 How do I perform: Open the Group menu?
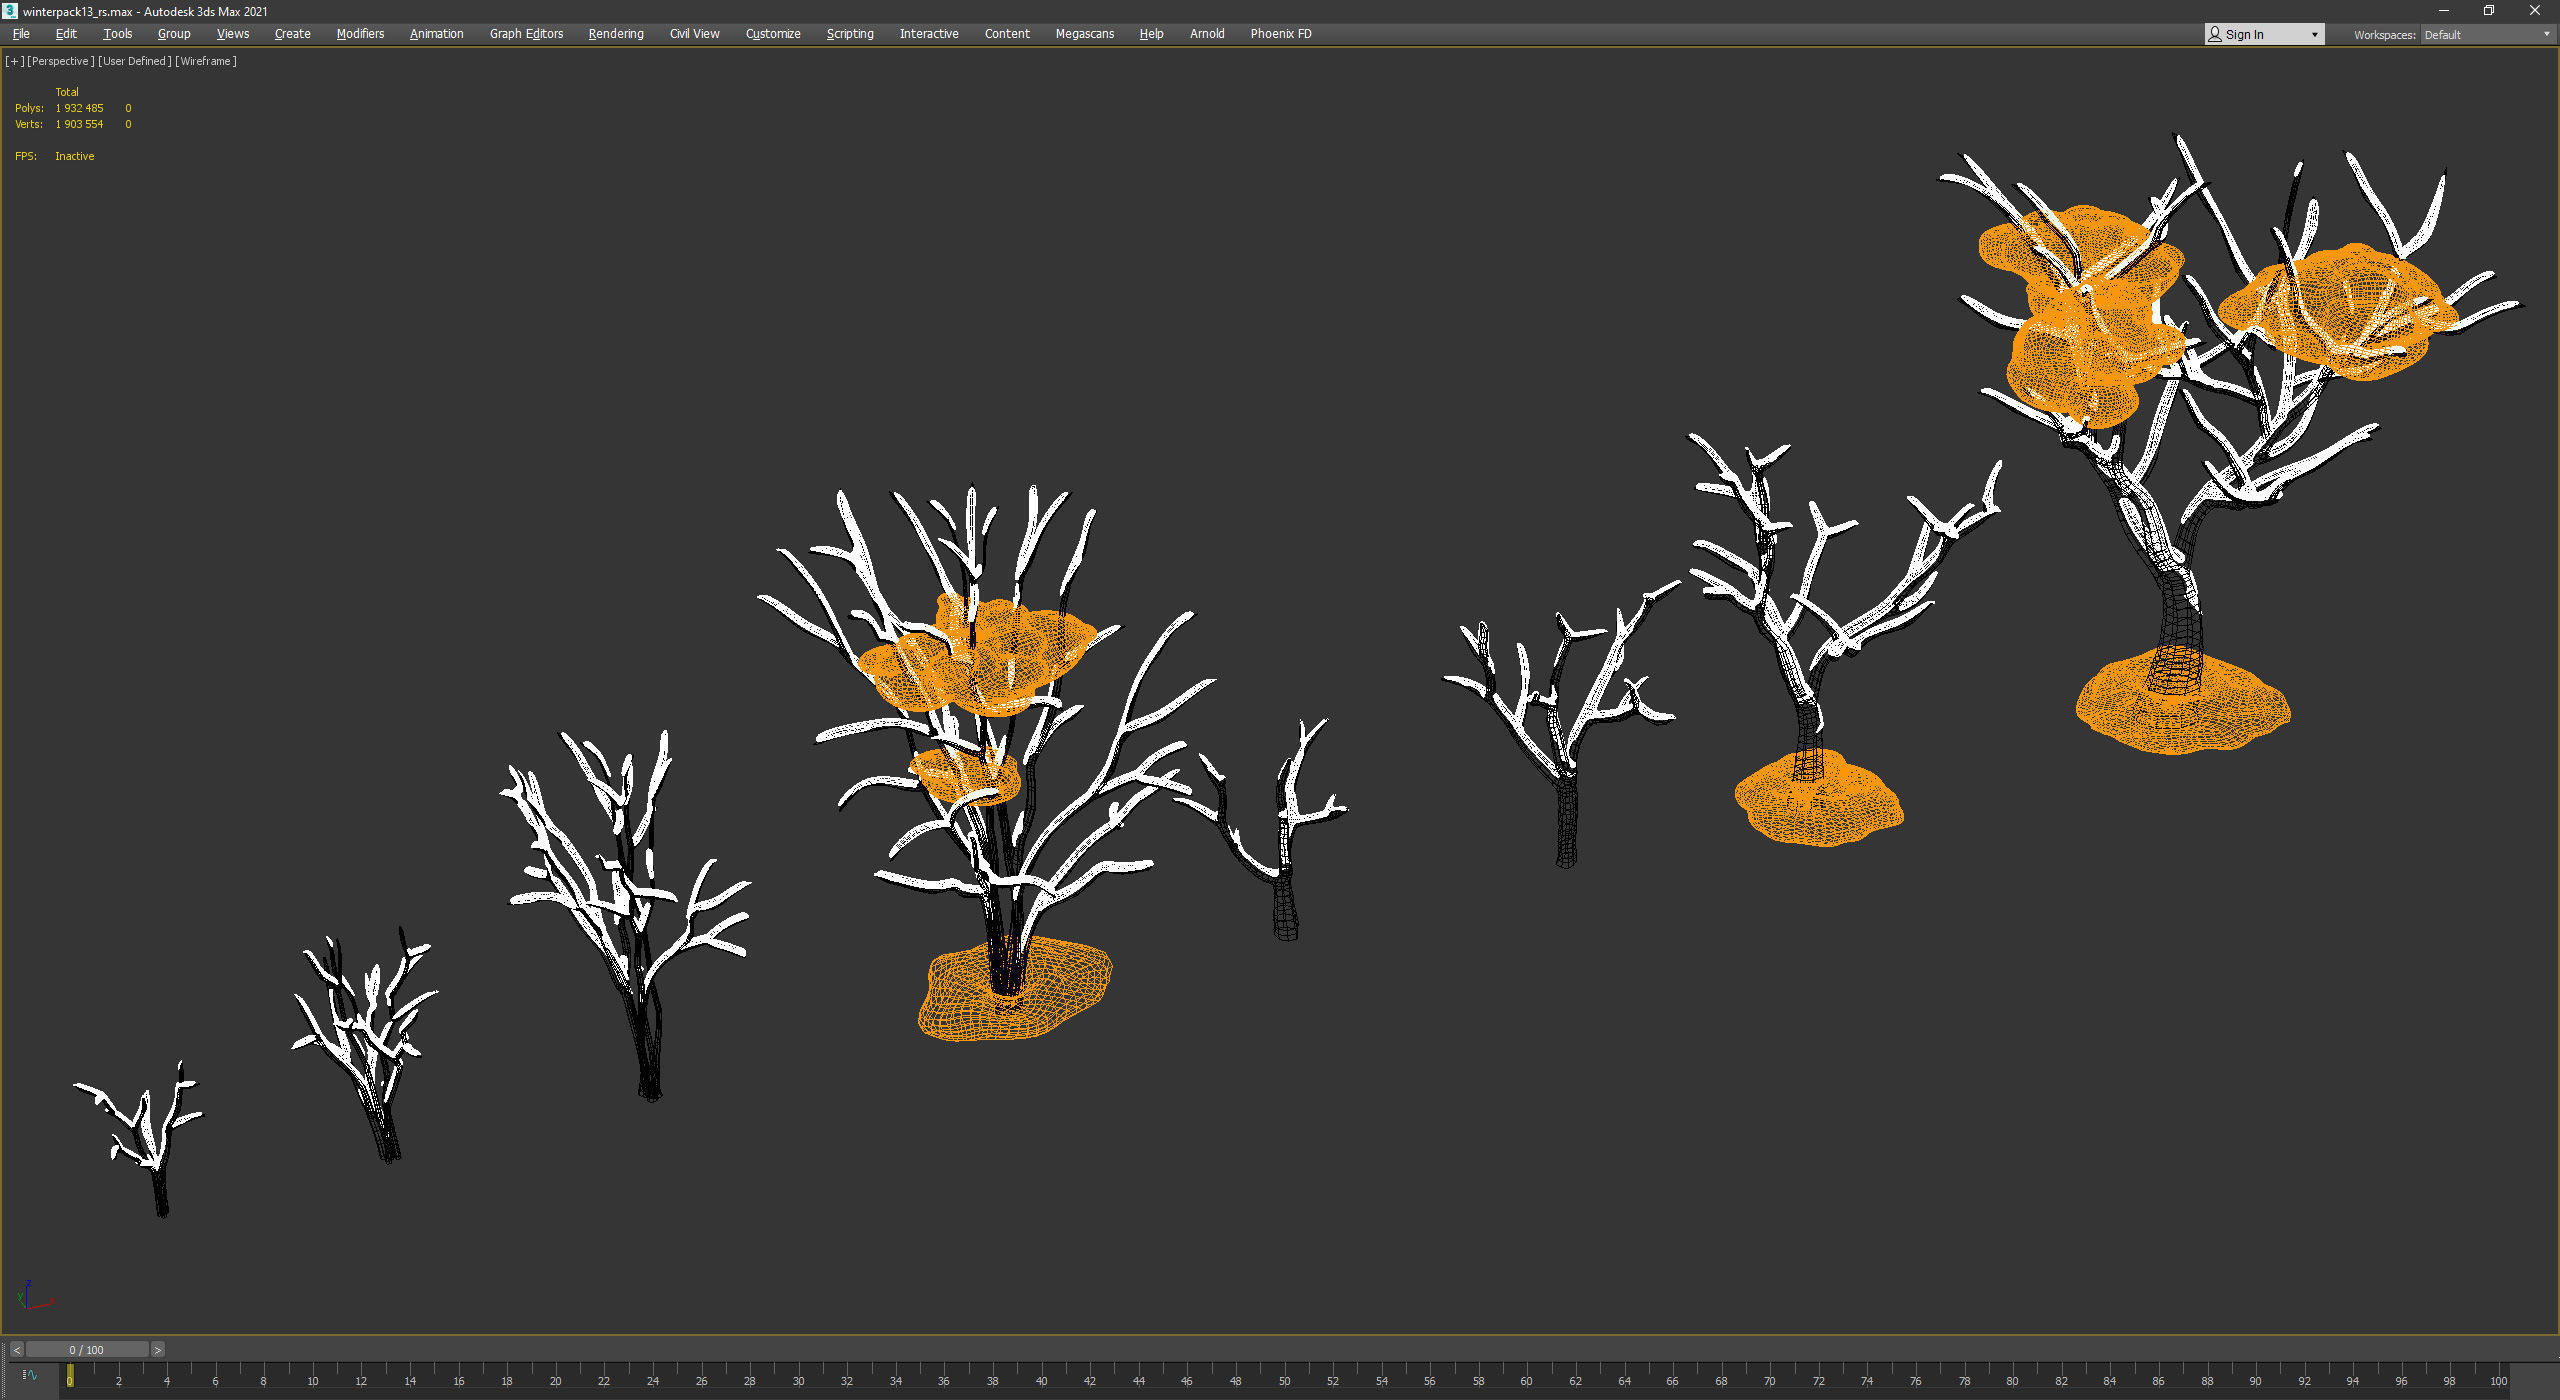174,34
